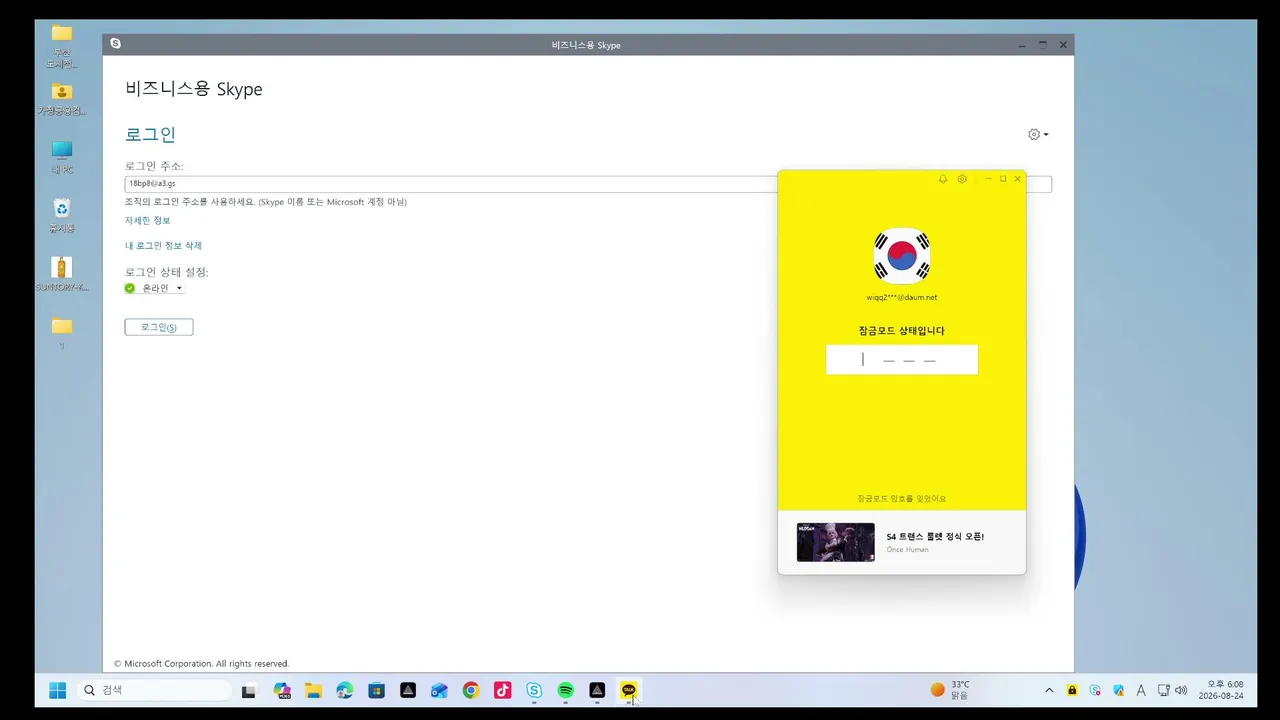Click the KakaoTalk notification bell icon

943,179
